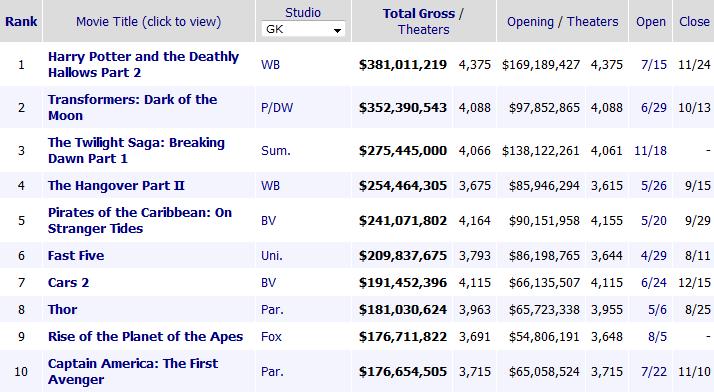The width and height of the screenshot is (714, 392).
Task: Open Rise of the Planet of the Apes
Action: point(145,336)
